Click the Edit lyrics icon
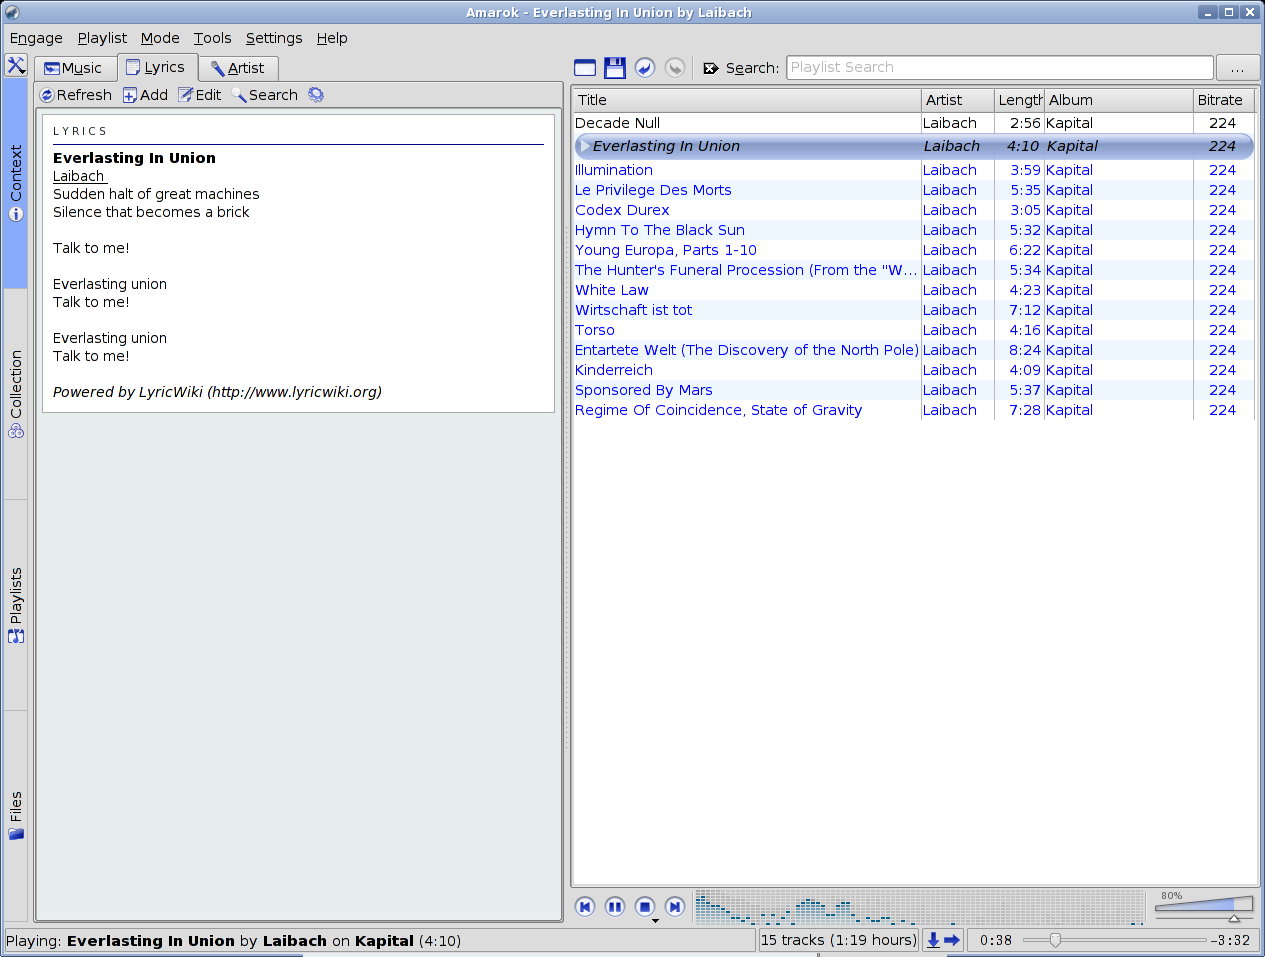This screenshot has height=957, width=1265. (185, 95)
